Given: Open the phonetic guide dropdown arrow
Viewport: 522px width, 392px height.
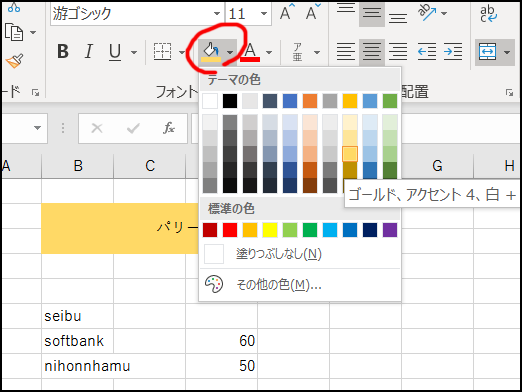Looking at the screenshot, I should pyautogui.click(x=317, y=52).
